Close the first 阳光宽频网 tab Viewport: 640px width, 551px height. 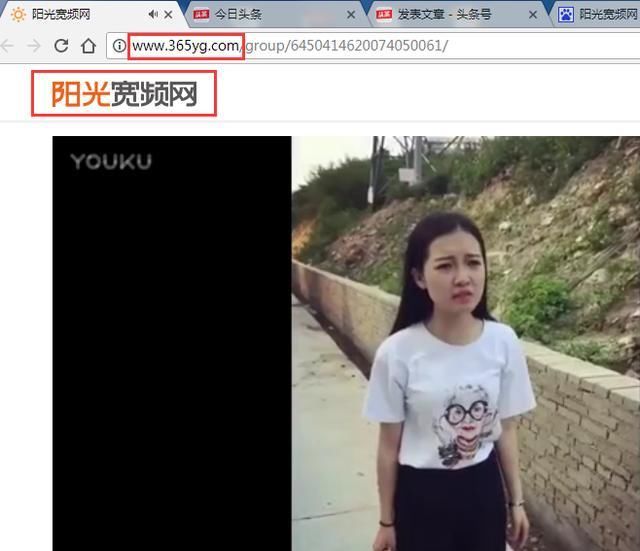pyautogui.click(x=168, y=15)
